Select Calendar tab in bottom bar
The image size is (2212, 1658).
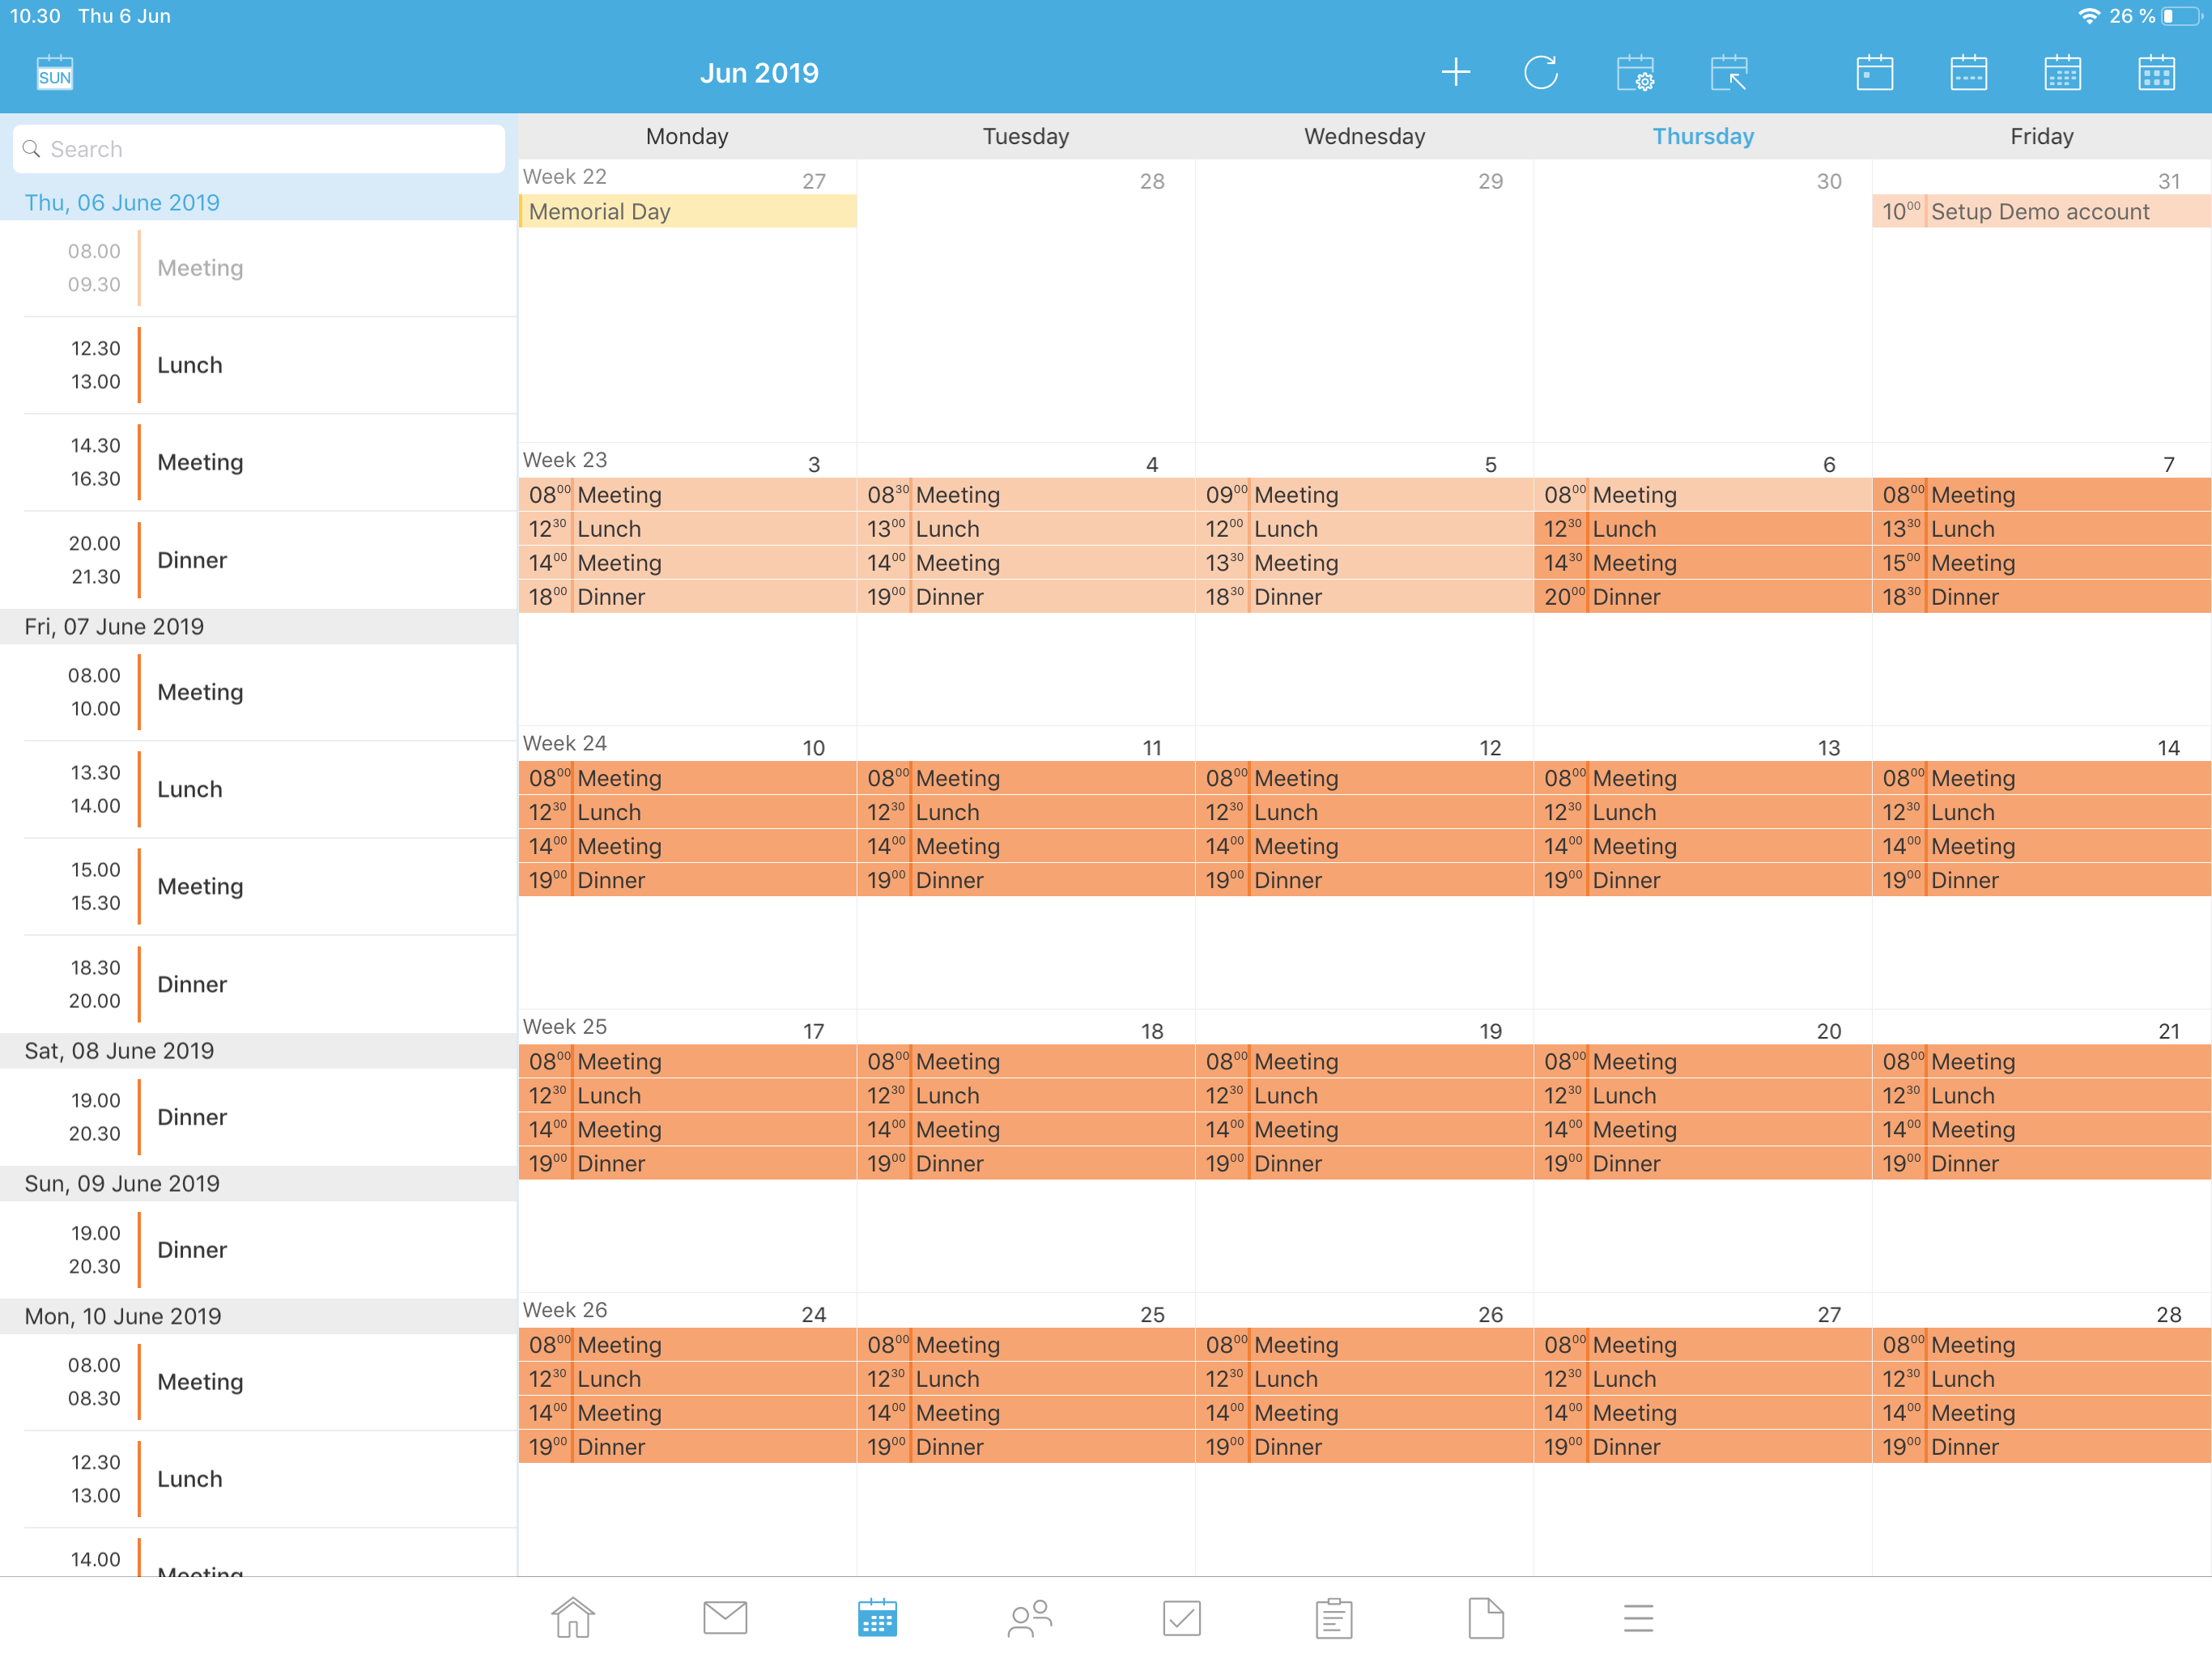877,1617
